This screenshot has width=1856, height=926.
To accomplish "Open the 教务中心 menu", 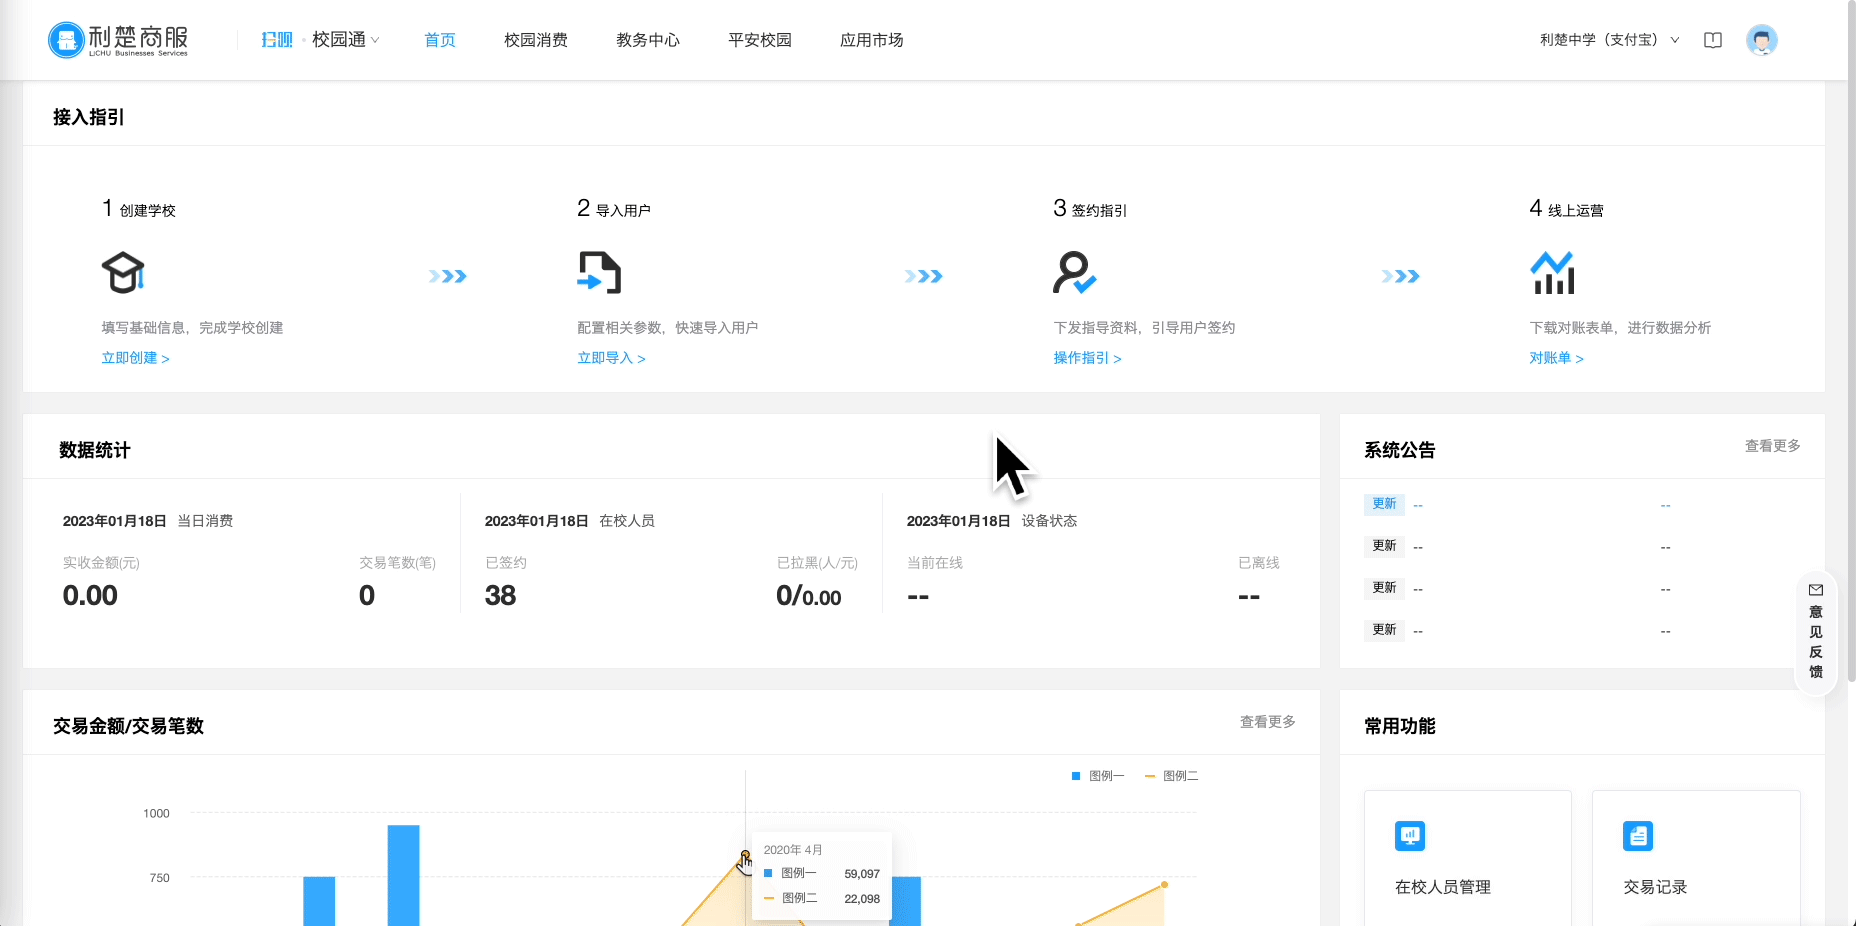I will 648,40.
